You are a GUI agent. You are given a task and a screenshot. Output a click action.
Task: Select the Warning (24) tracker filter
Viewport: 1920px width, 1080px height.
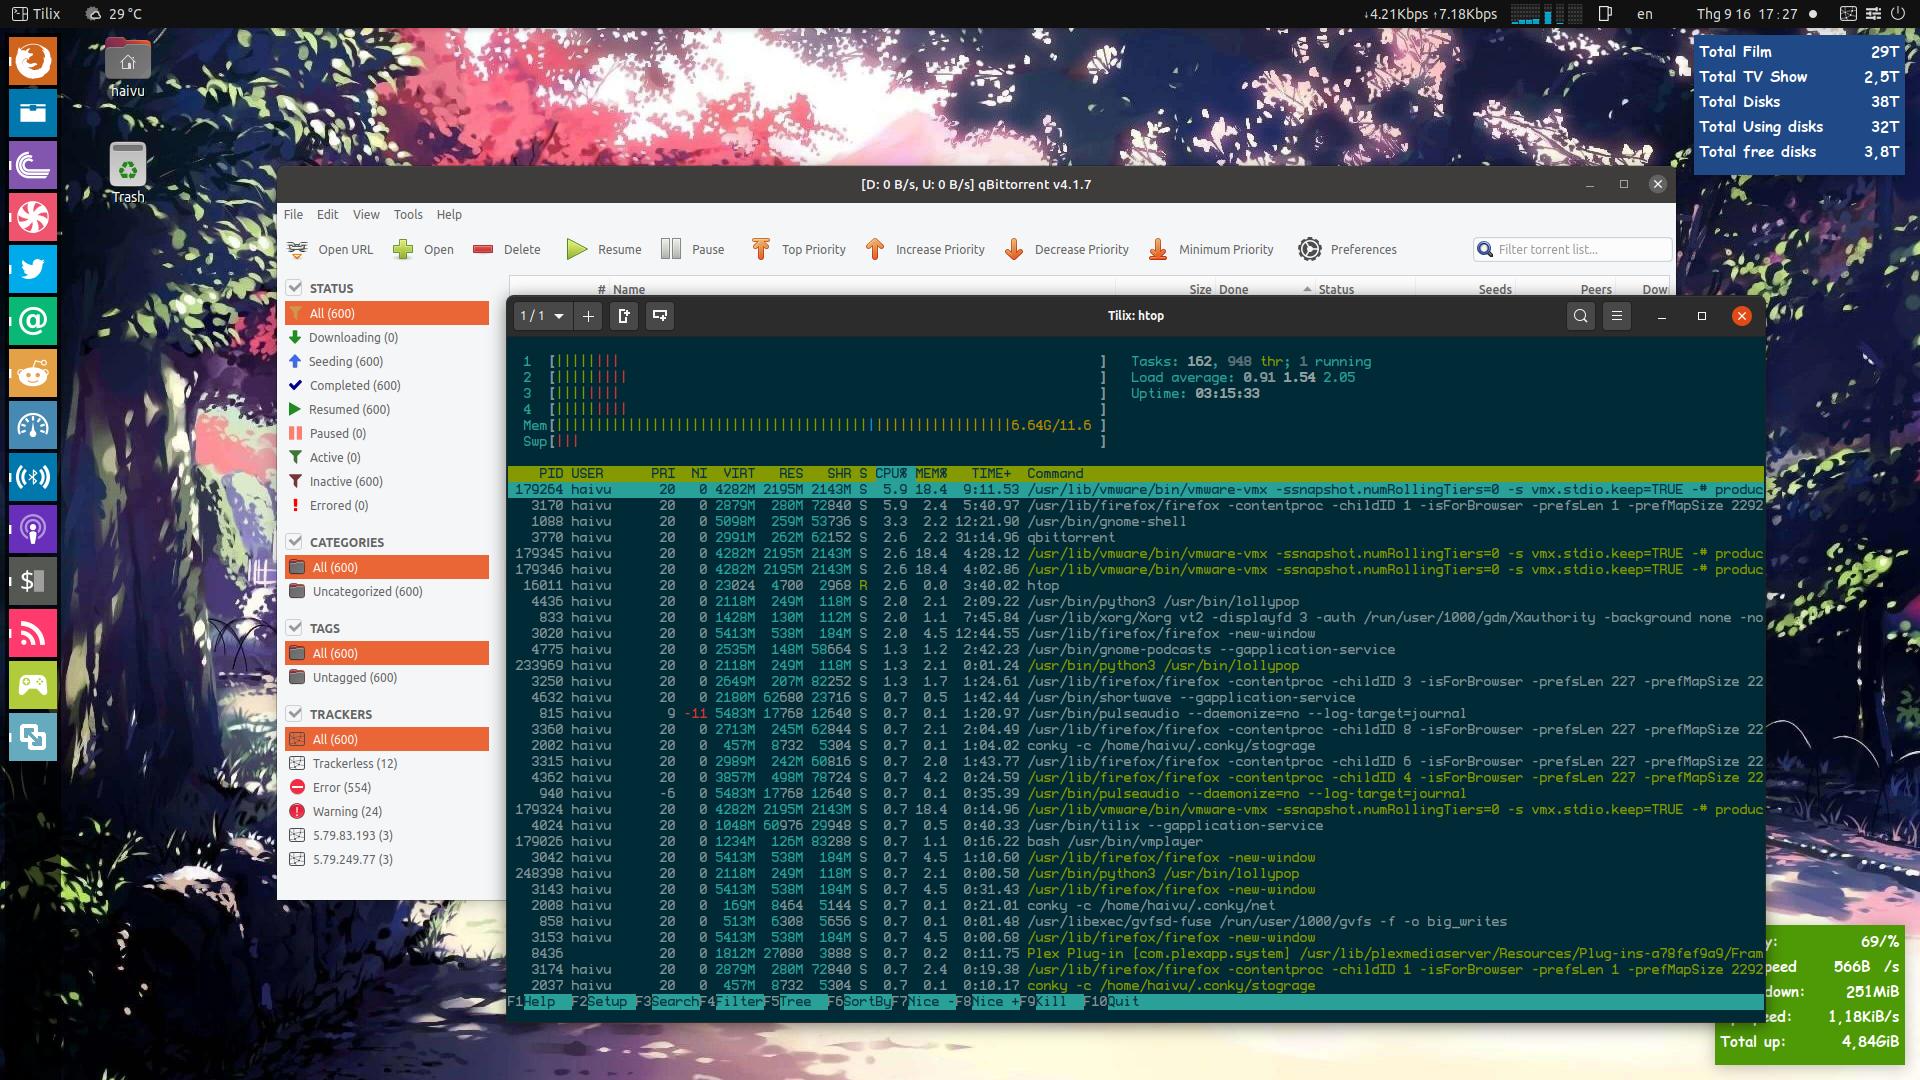(387, 811)
